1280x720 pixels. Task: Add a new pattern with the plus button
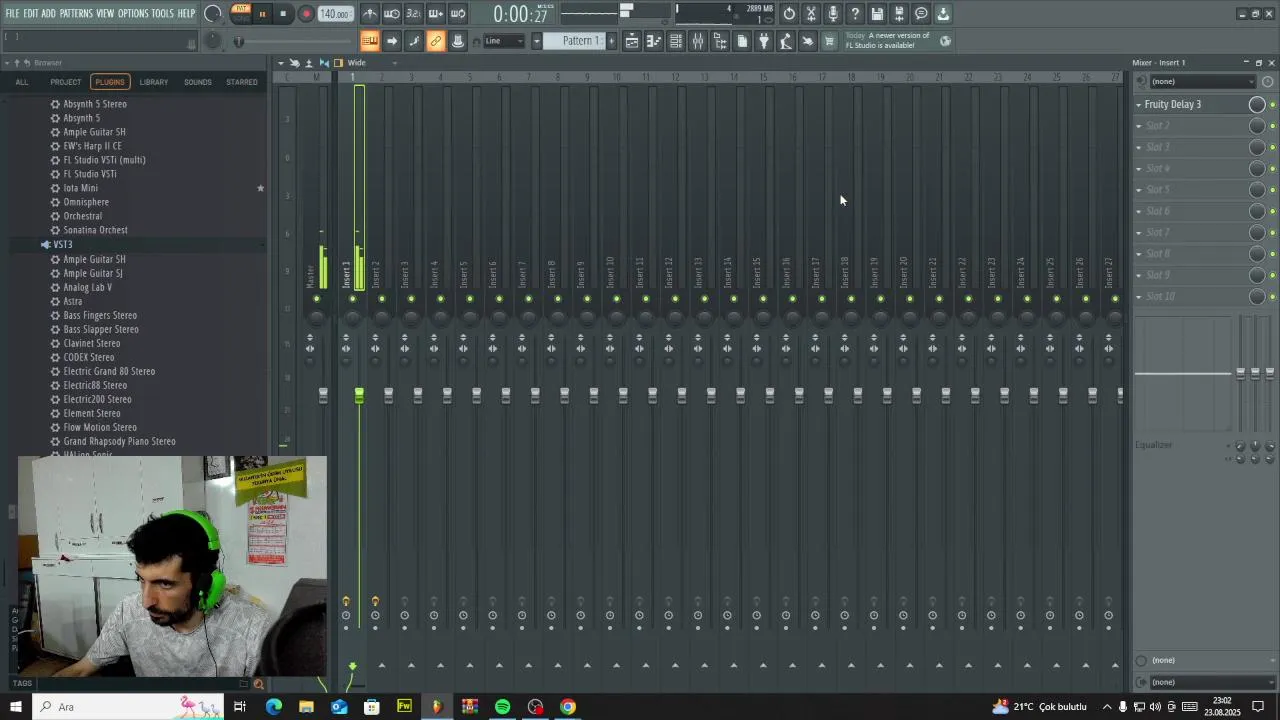click(x=612, y=41)
